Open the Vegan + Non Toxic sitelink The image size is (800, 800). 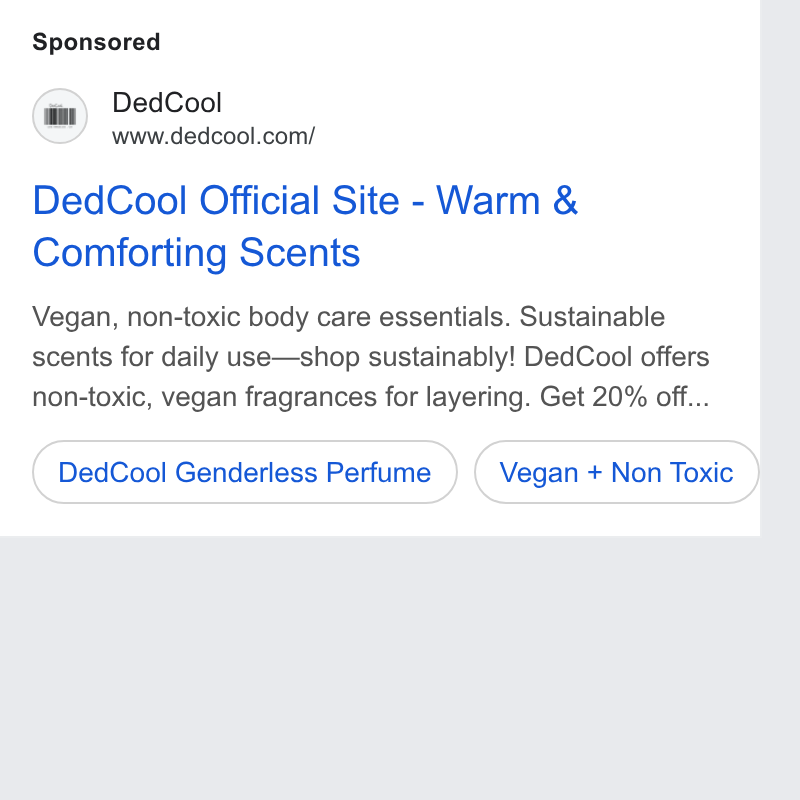pyautogui.click(x=616, y=472)
